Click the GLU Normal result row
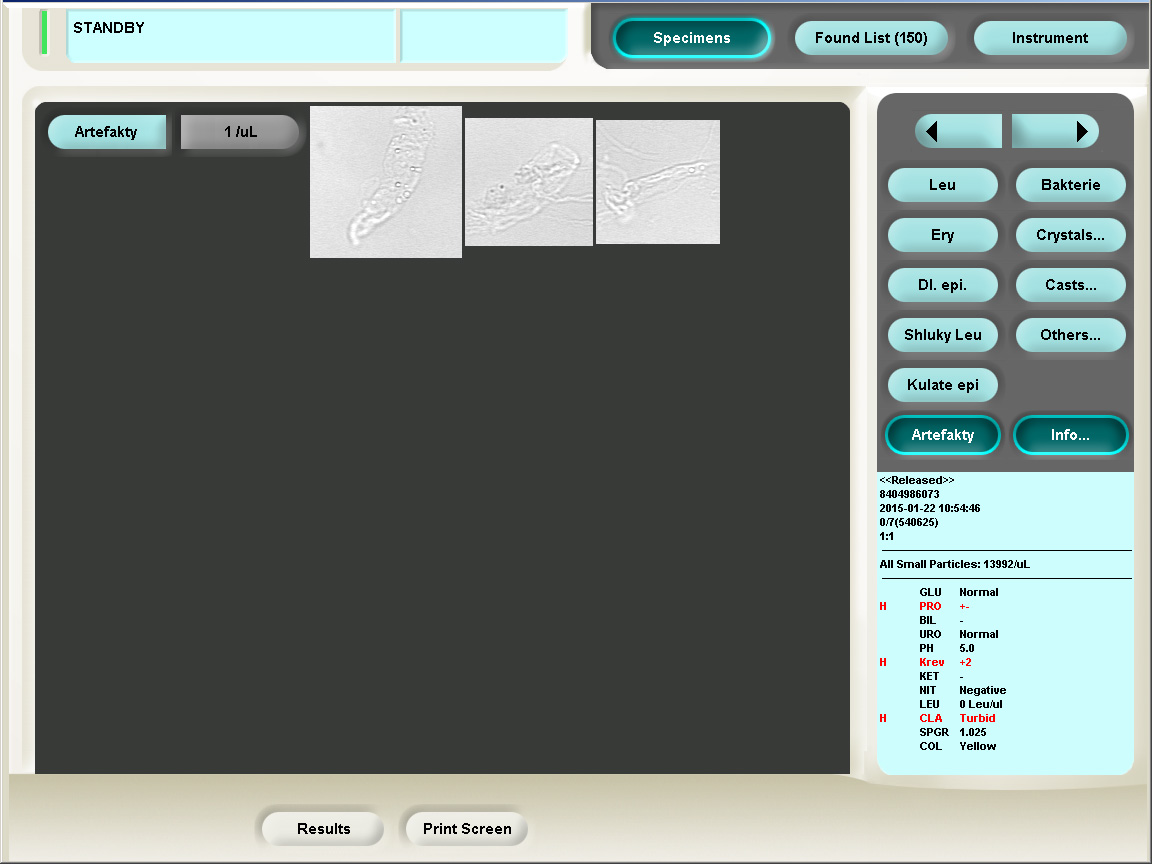The image size is (1152, 864). 959,592
